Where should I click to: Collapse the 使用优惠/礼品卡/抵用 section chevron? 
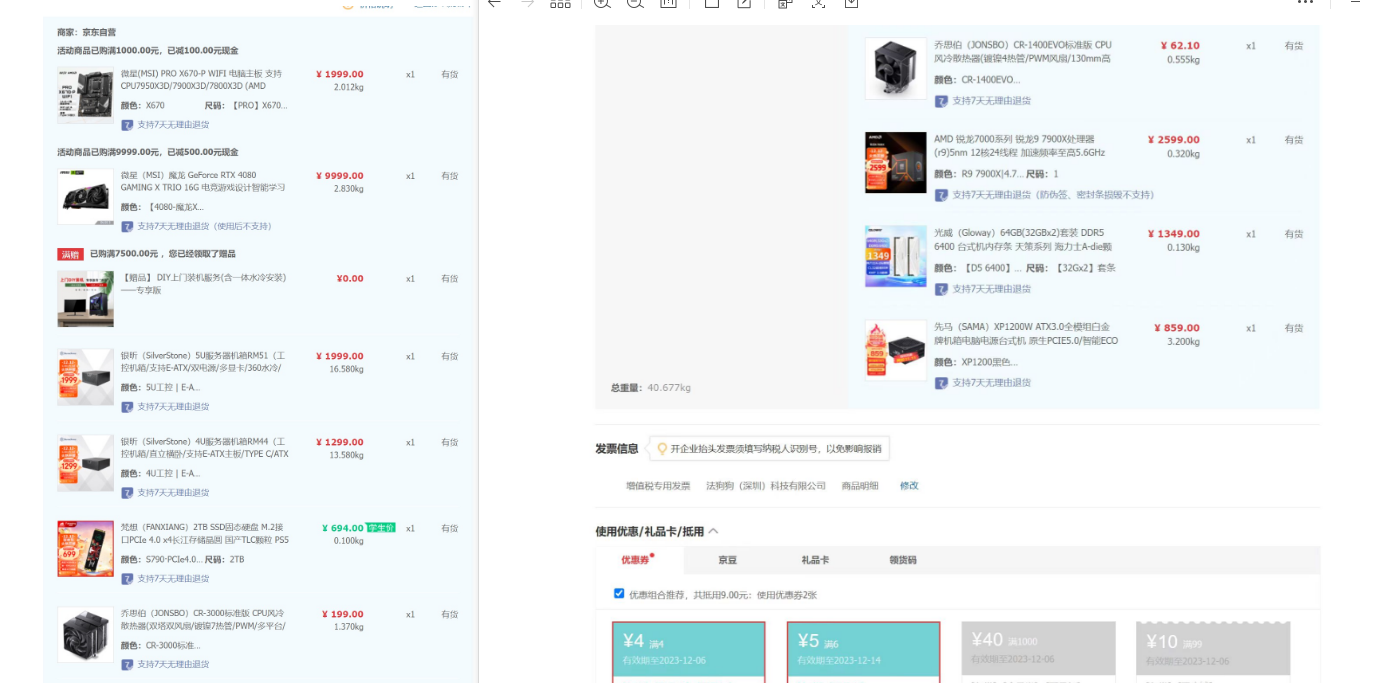(713, 531)
